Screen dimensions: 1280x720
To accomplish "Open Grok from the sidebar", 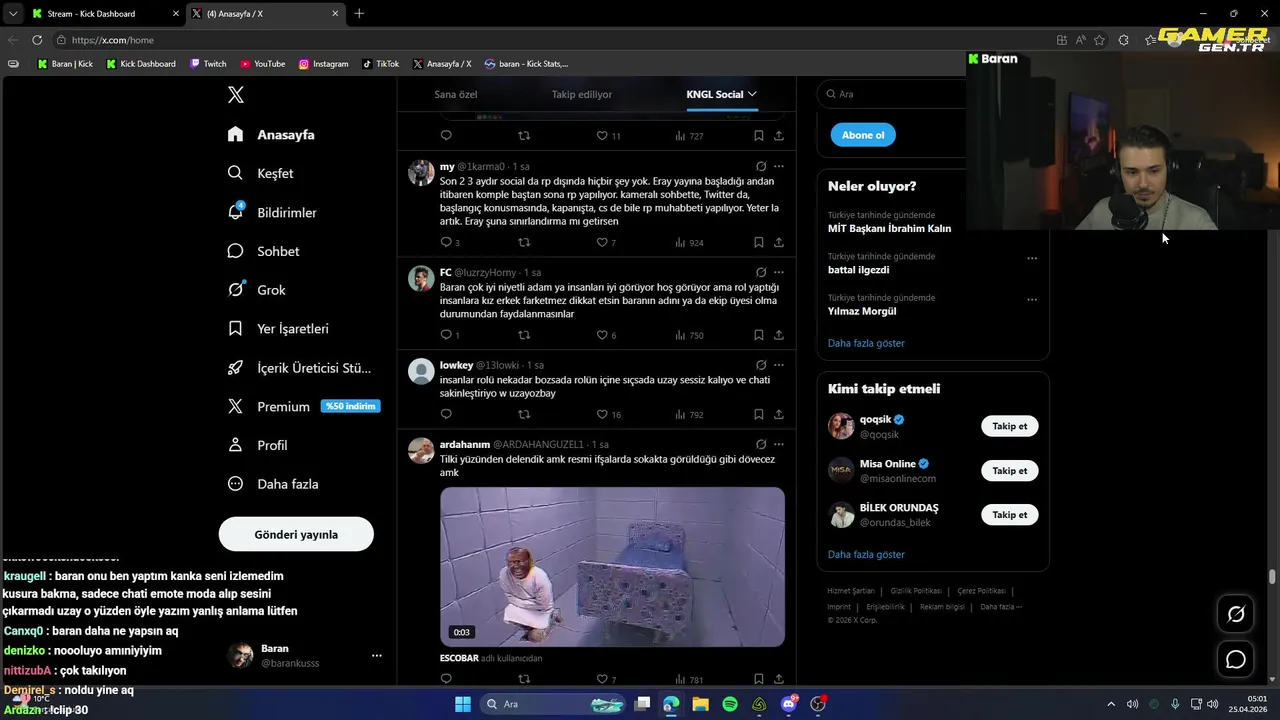I will (256, 290).
